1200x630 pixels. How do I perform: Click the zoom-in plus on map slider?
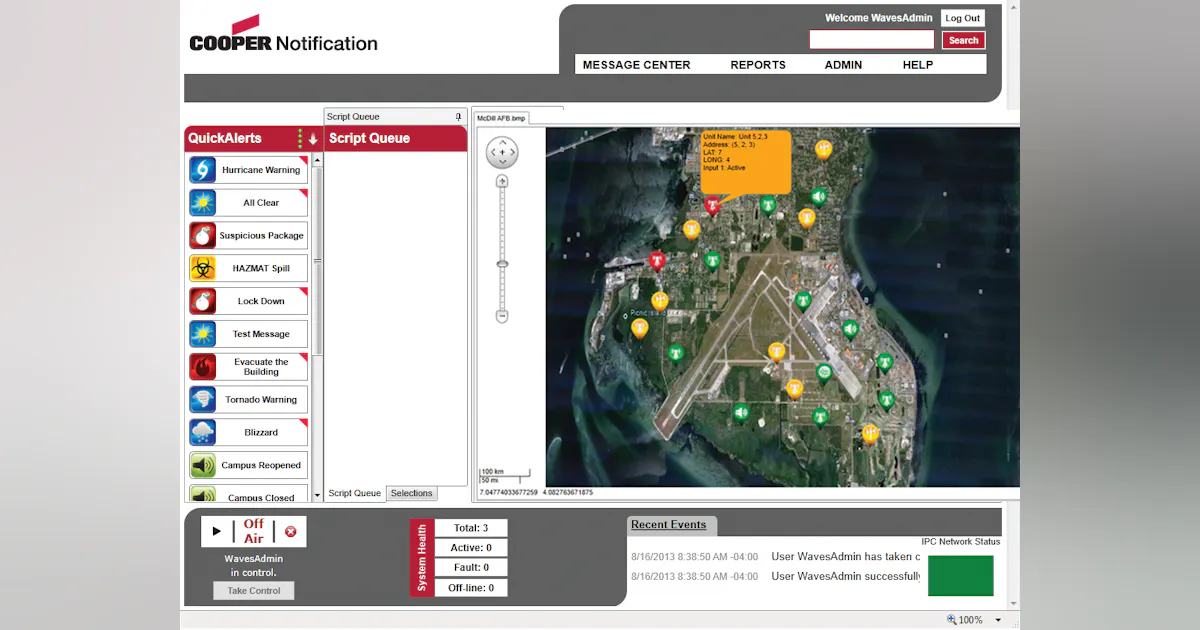tap(502, 181)
